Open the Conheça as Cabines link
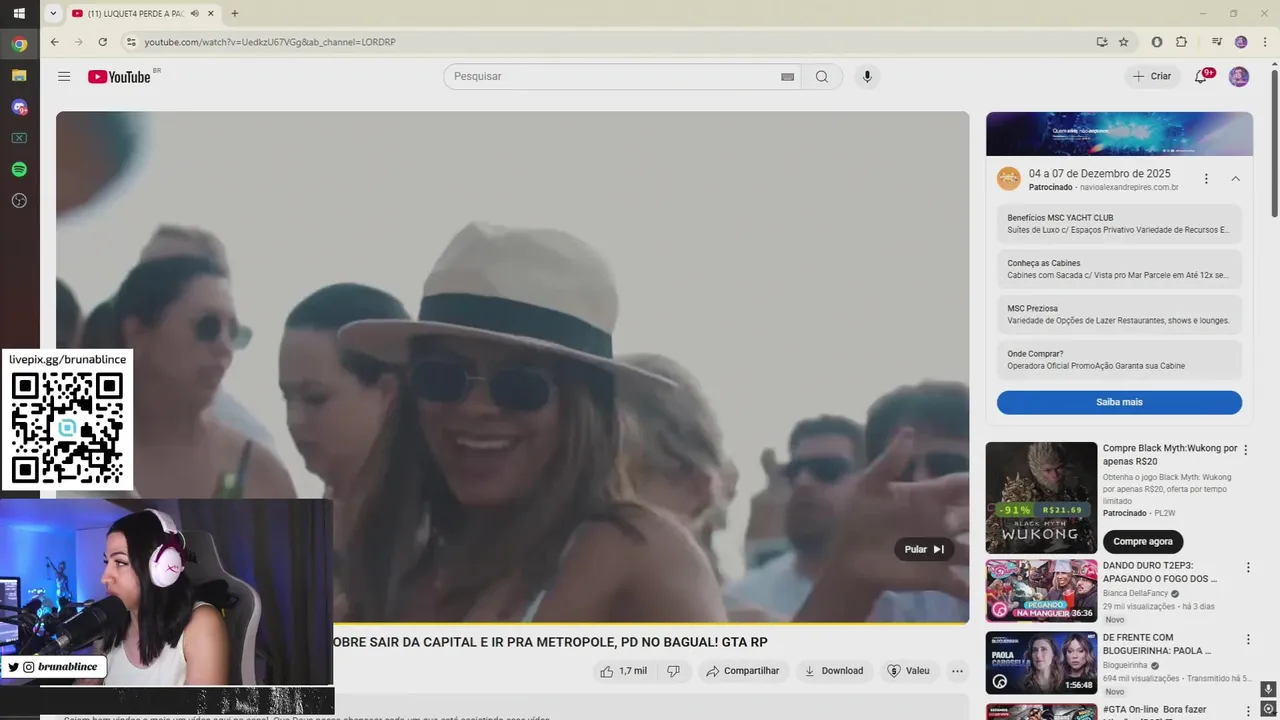1280x720 pixels. [1119, 269]
